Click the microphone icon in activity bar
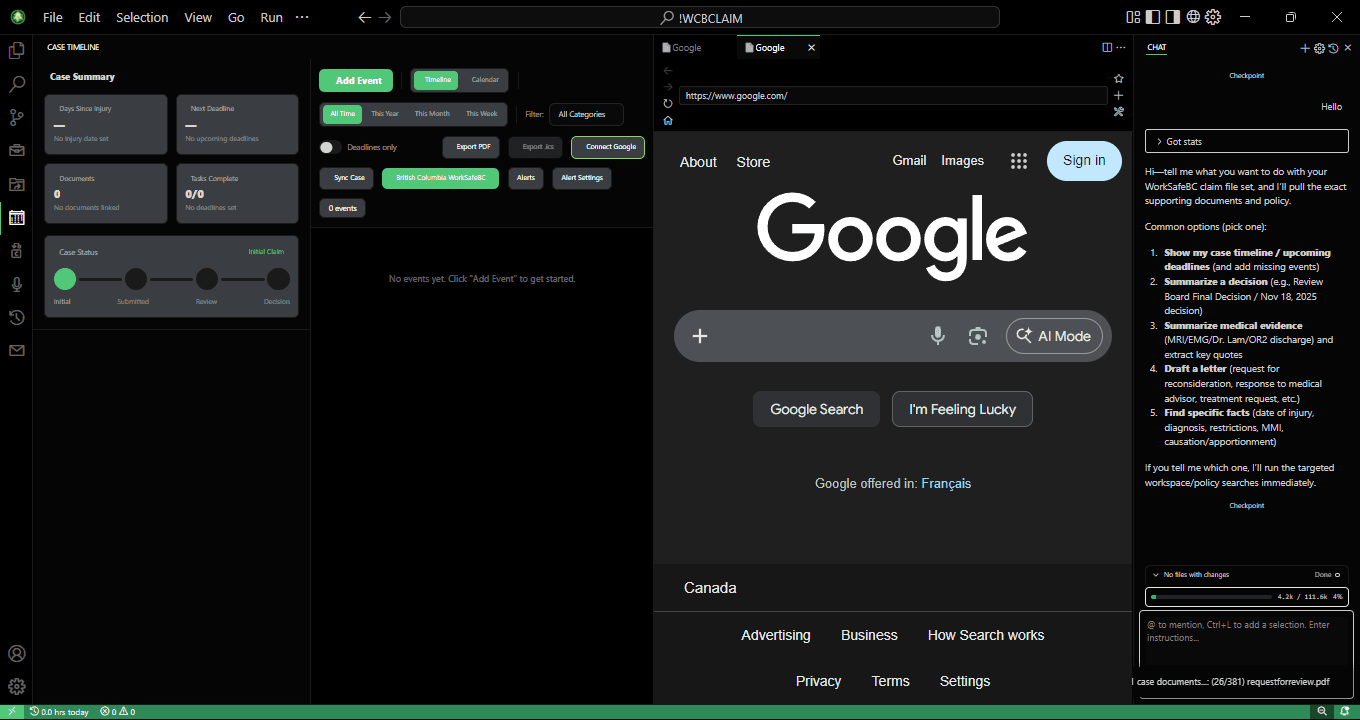This screenshot has height=720, width=1360. coord(16,284)
